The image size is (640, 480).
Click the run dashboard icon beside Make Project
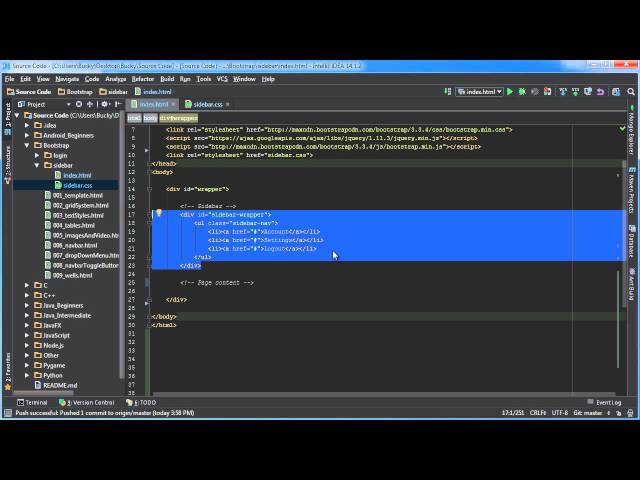pos(547,92)
